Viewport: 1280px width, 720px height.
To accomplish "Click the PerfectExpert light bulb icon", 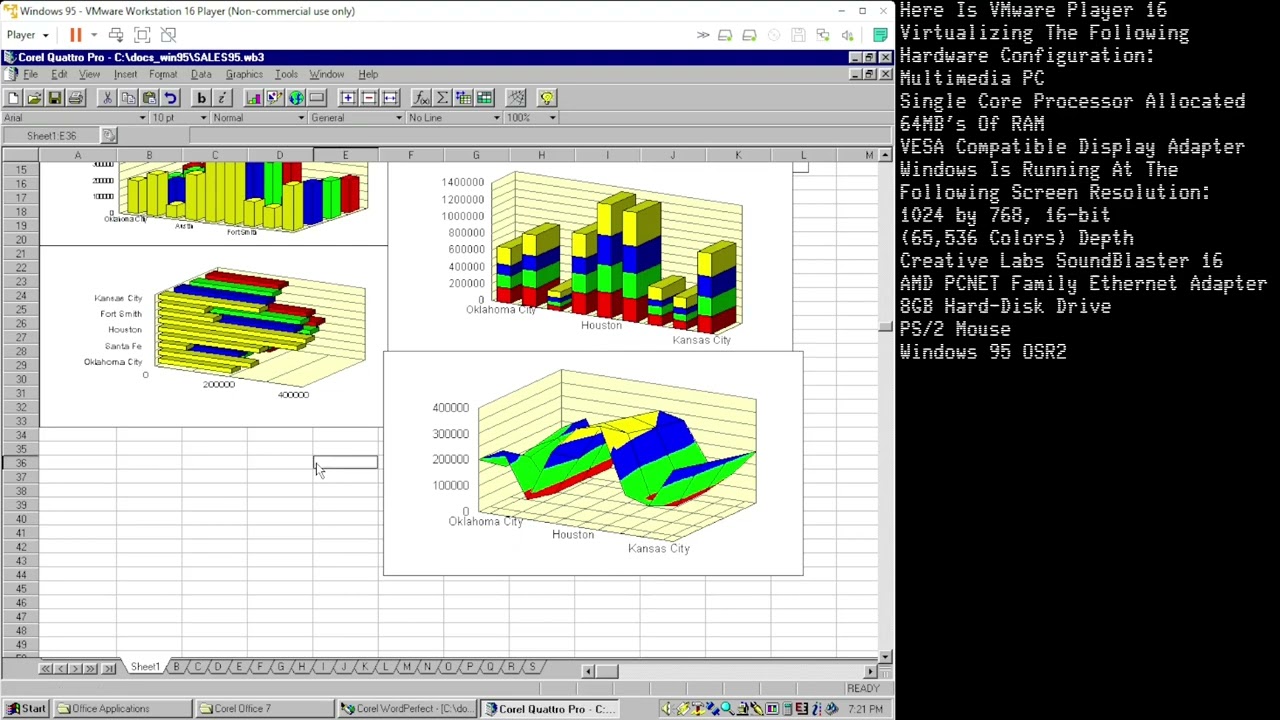I will [x=547, y=98].
